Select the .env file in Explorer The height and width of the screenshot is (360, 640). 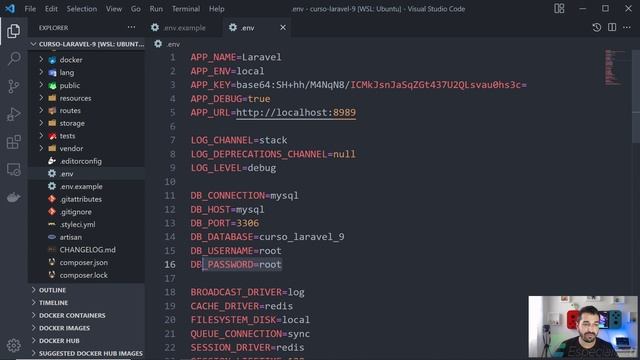[x=87, y=173]
